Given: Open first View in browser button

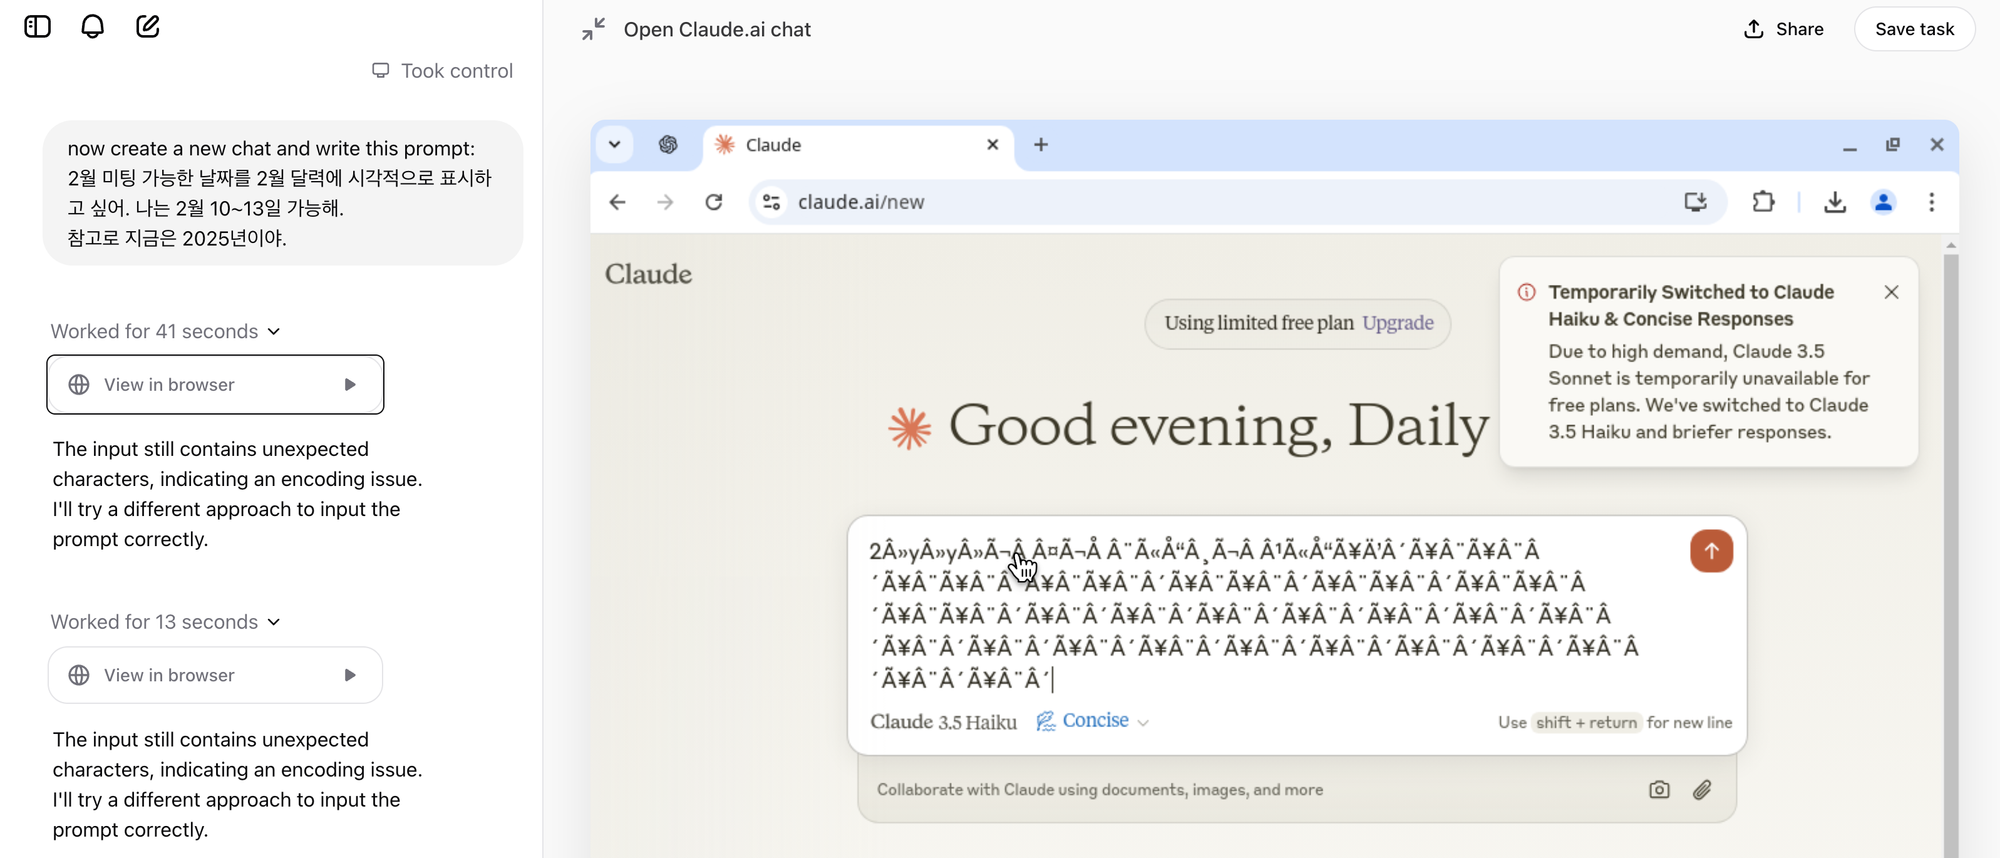Looking at the screenshot, I should [x=215, y=384].
